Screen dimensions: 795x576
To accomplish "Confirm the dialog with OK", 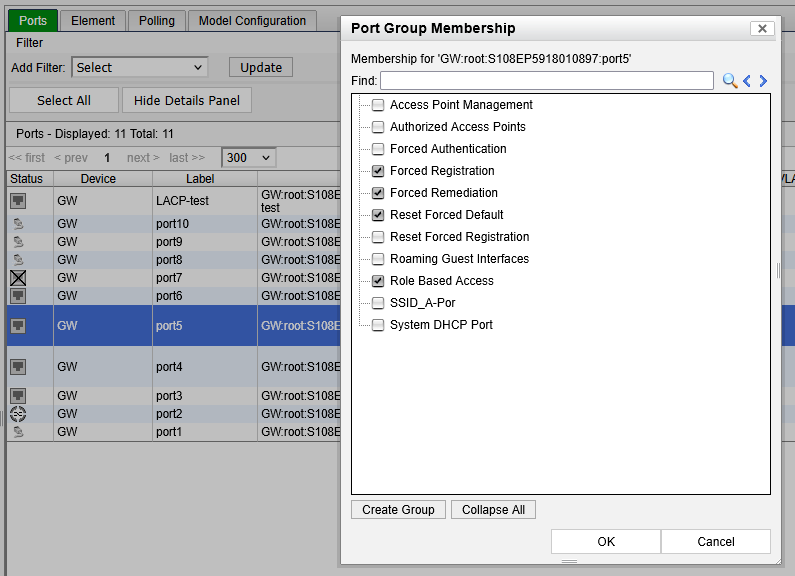I will [605, 541].
